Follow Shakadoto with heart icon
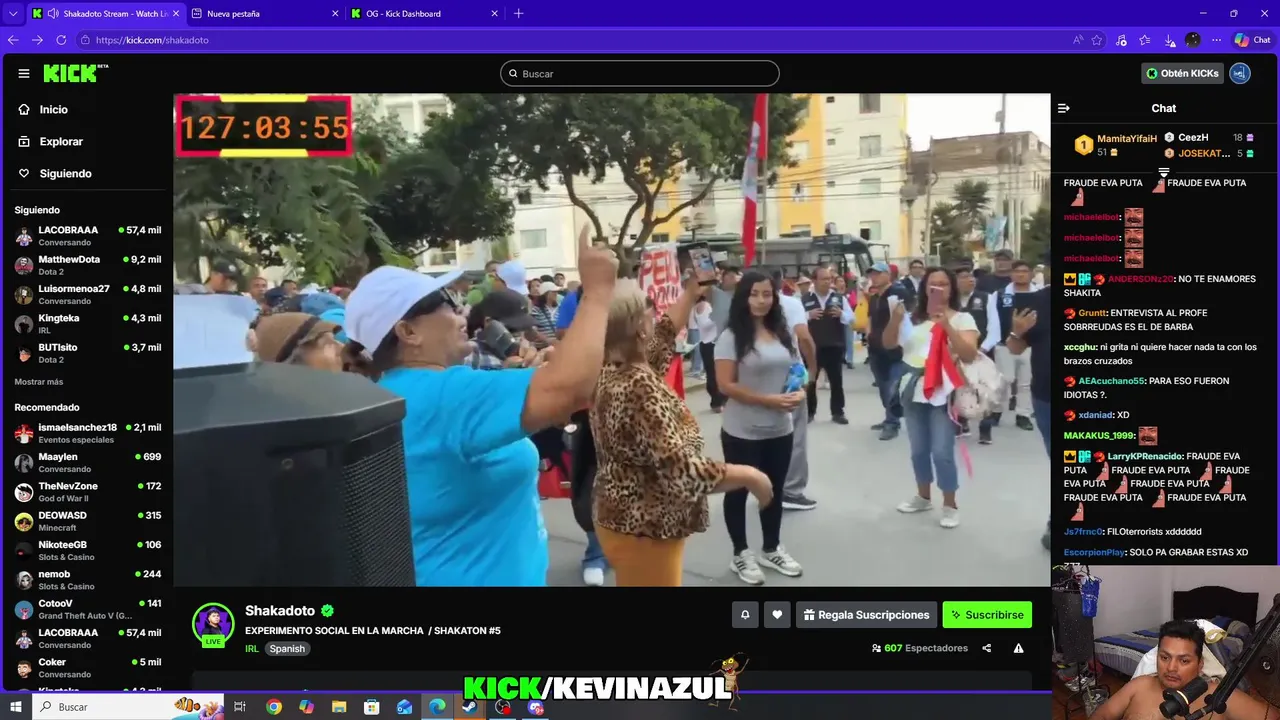1280x720 pixels. (x=778, y=615)
